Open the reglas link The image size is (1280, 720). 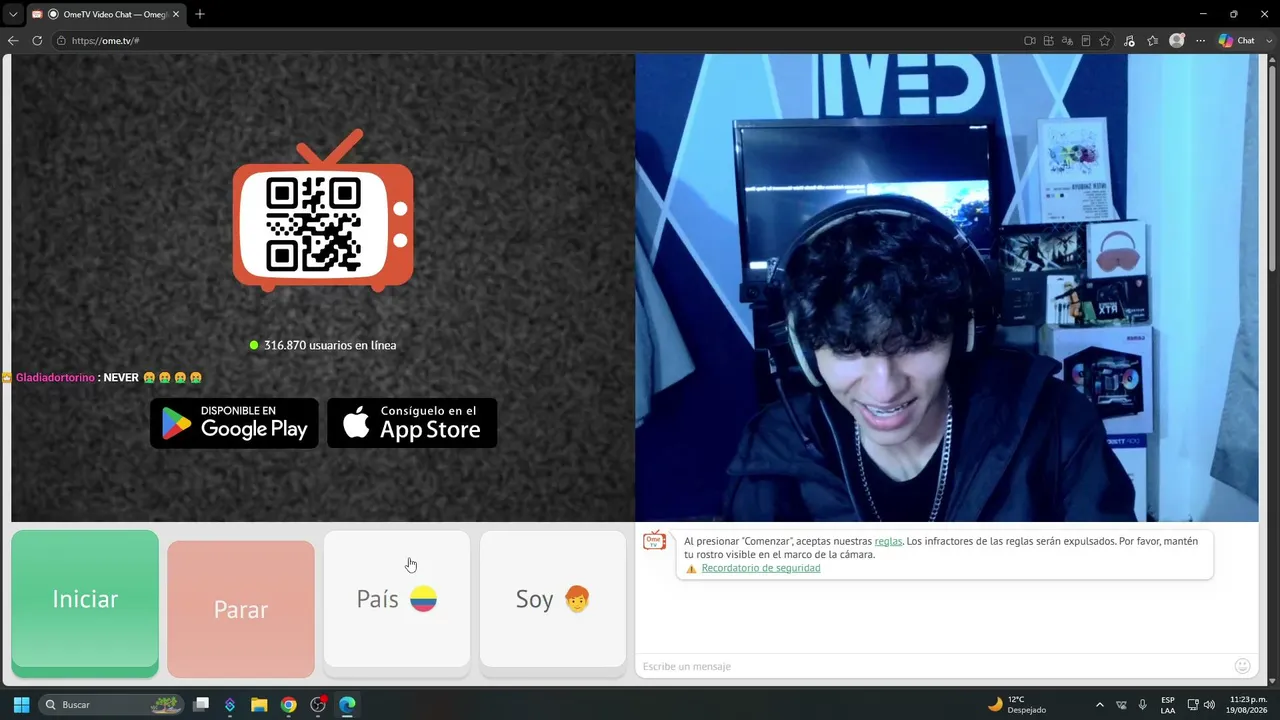pyautogui.click(x=888, y=541)
